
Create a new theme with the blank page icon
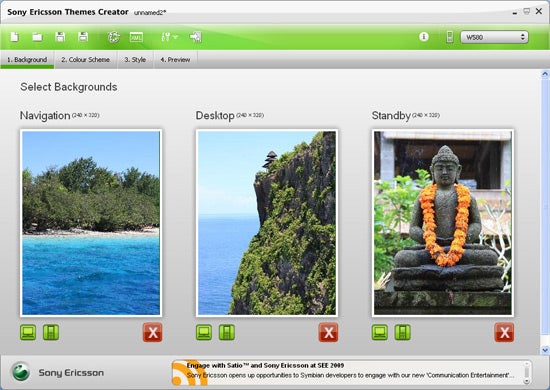[15, 37]
